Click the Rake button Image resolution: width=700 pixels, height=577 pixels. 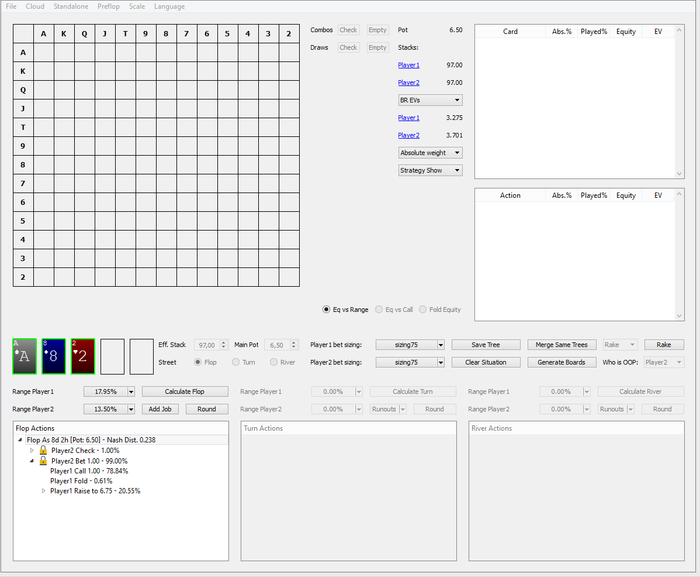coord(664,345)
